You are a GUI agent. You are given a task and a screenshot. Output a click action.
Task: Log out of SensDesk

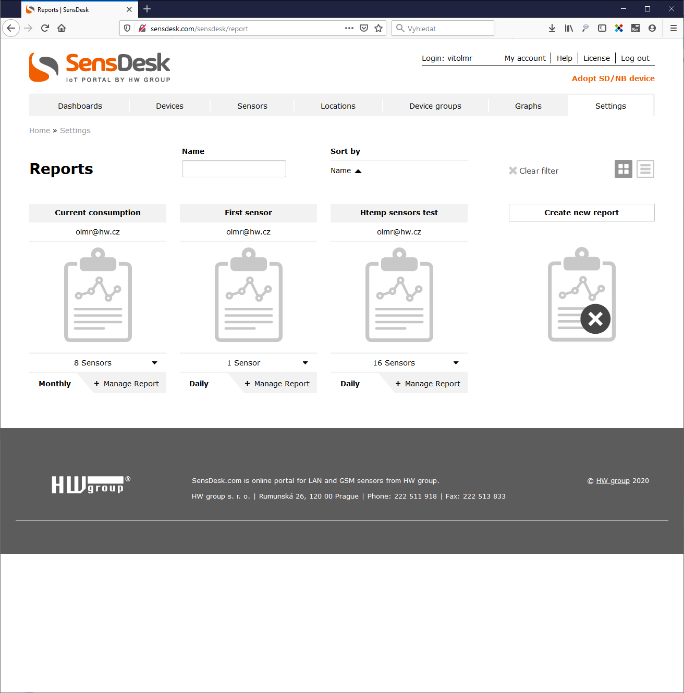pyautogui.click(x=635, y=58)
